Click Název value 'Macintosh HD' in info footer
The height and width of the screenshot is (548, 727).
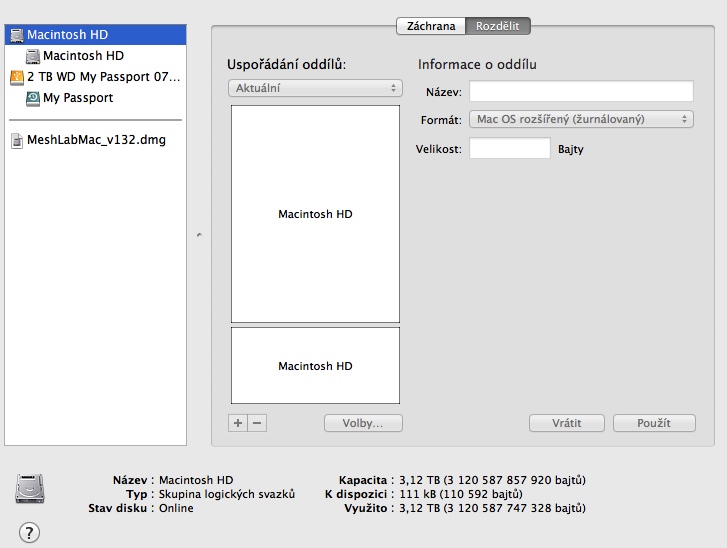(196, 480)
